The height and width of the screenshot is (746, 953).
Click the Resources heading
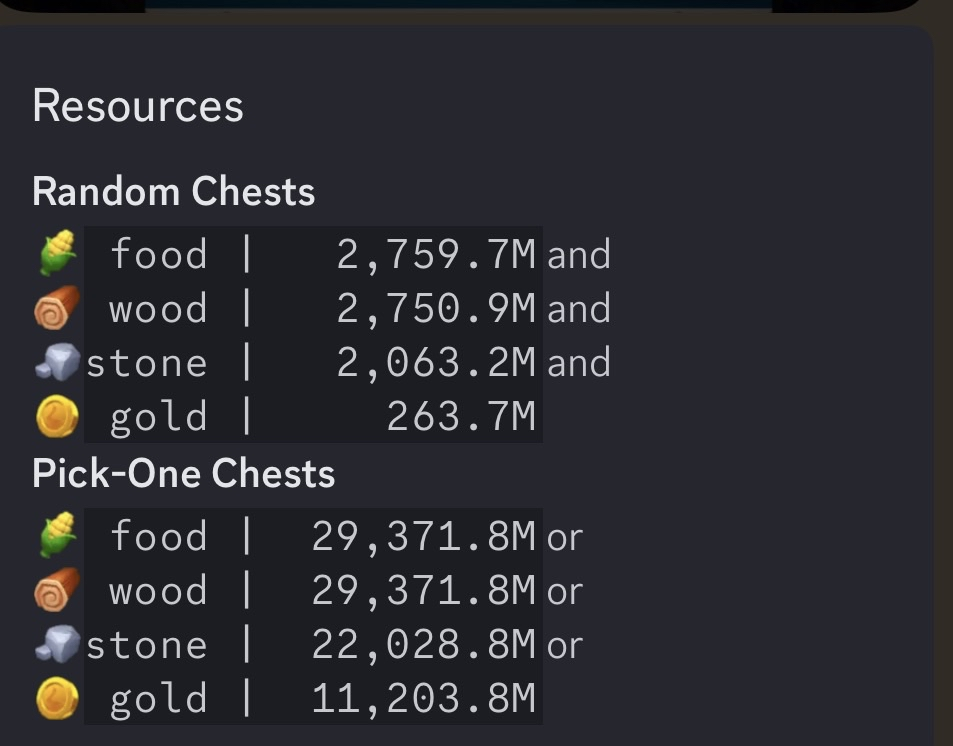pos(138,106)
